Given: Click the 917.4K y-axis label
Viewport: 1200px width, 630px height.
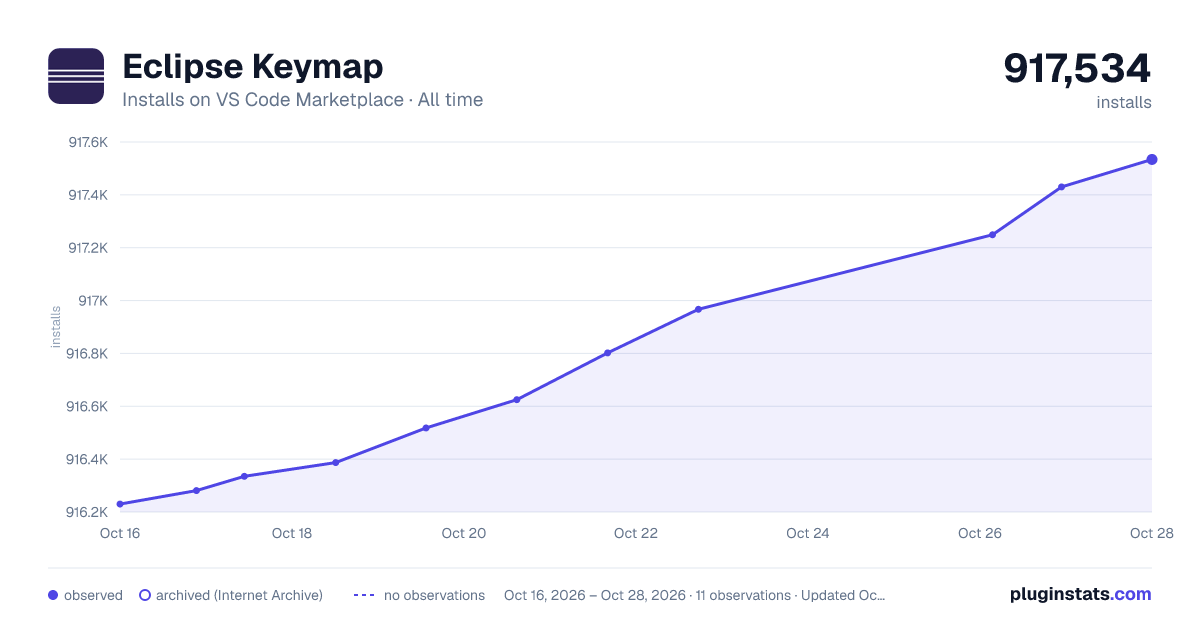Looking at the screenshot, I should [87, 195].
